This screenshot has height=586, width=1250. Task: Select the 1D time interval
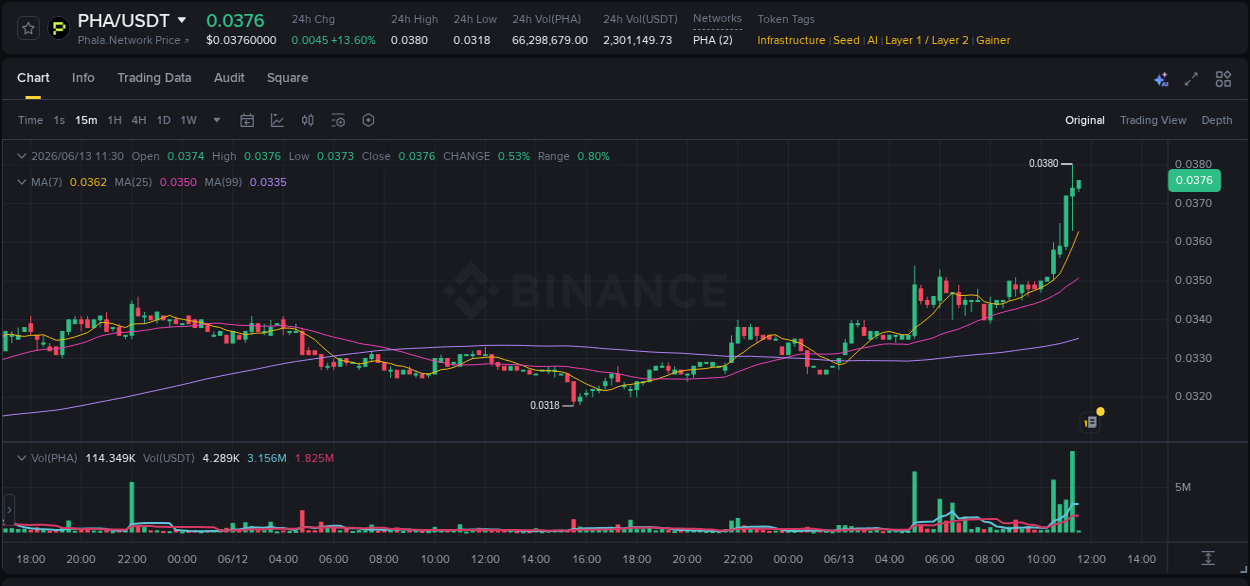(163, 120)
